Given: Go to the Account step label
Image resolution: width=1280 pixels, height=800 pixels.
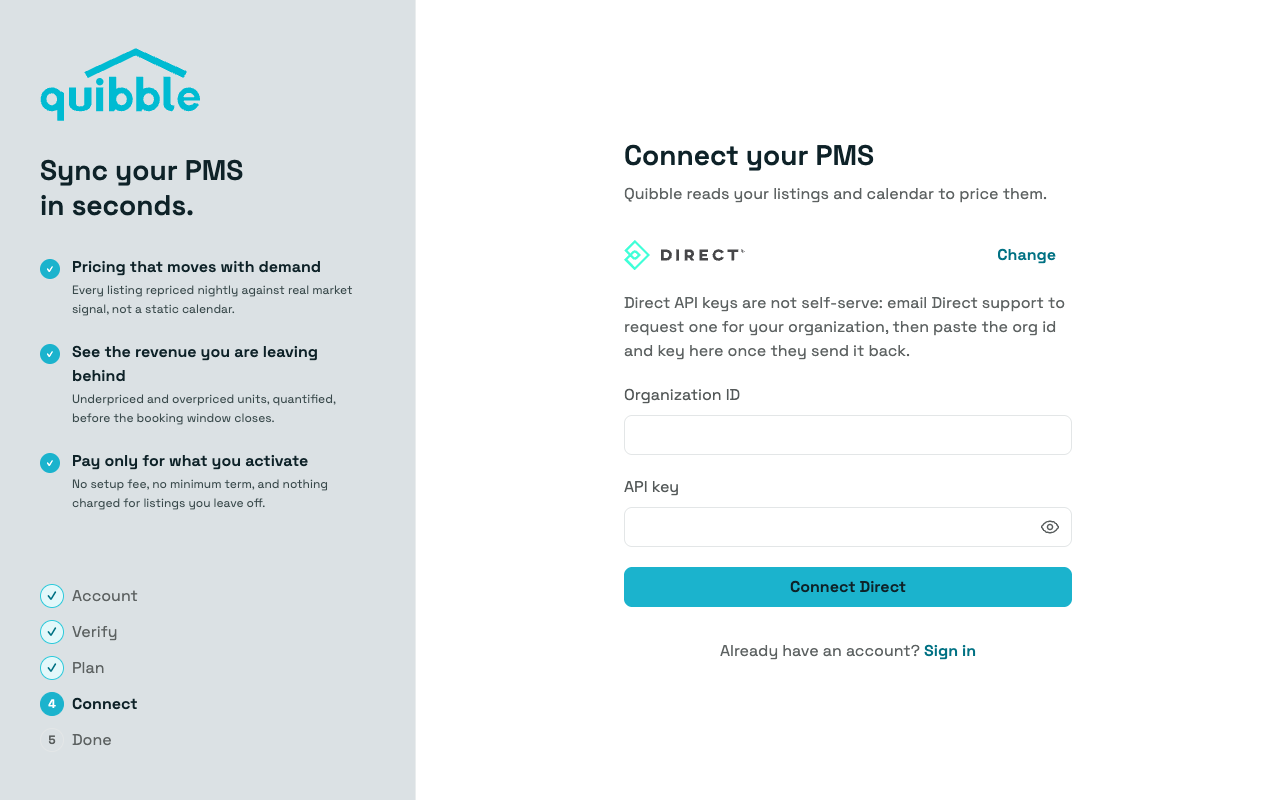Looking at the screenshot, I should coord(105,596).
